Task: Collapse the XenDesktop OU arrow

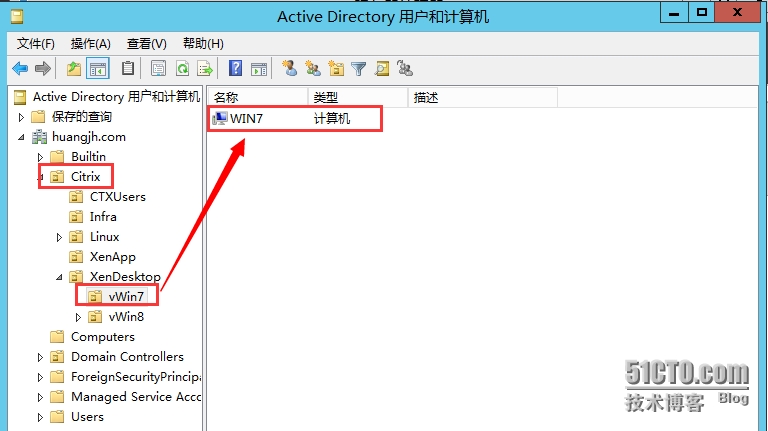Action: point(59,277)
